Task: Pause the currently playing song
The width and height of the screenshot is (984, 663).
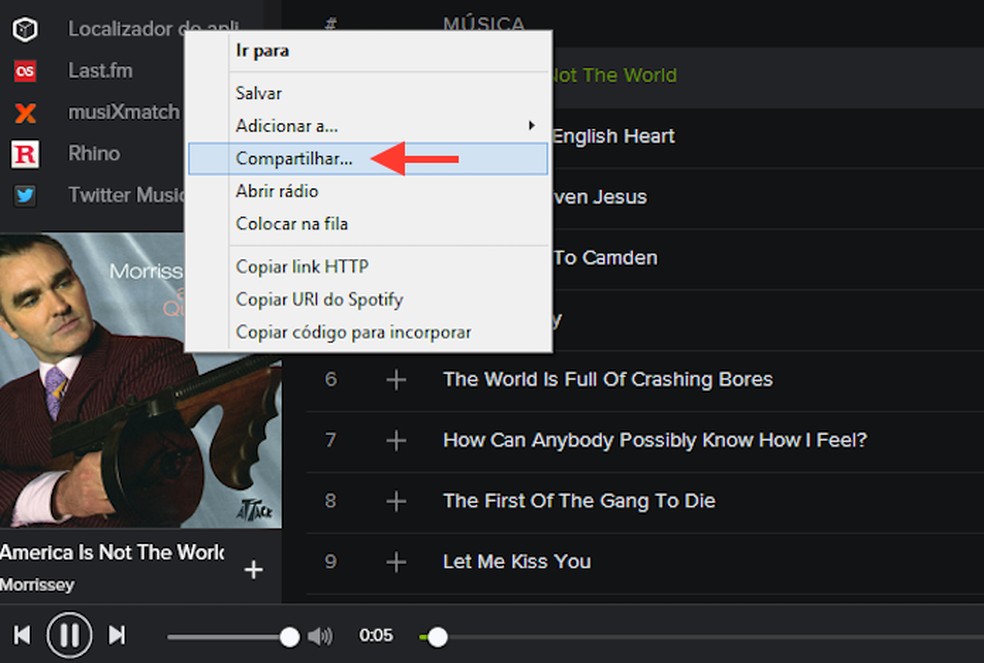Action: coord(69,634)
